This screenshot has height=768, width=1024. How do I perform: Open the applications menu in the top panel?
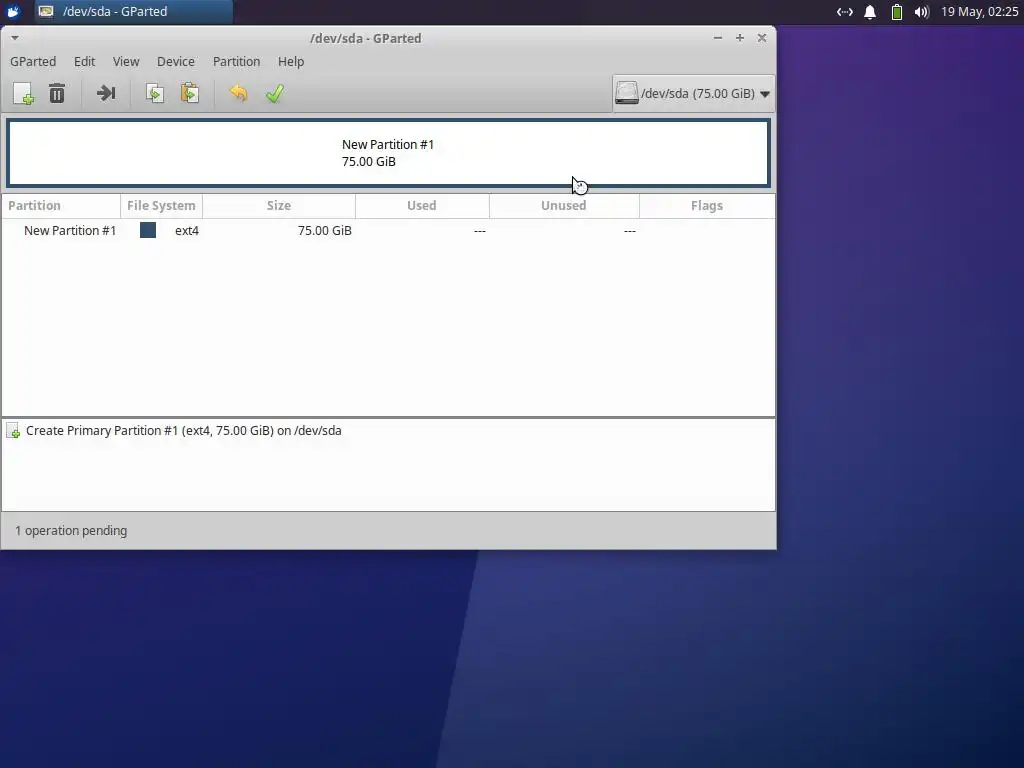(x=13, y=11)
